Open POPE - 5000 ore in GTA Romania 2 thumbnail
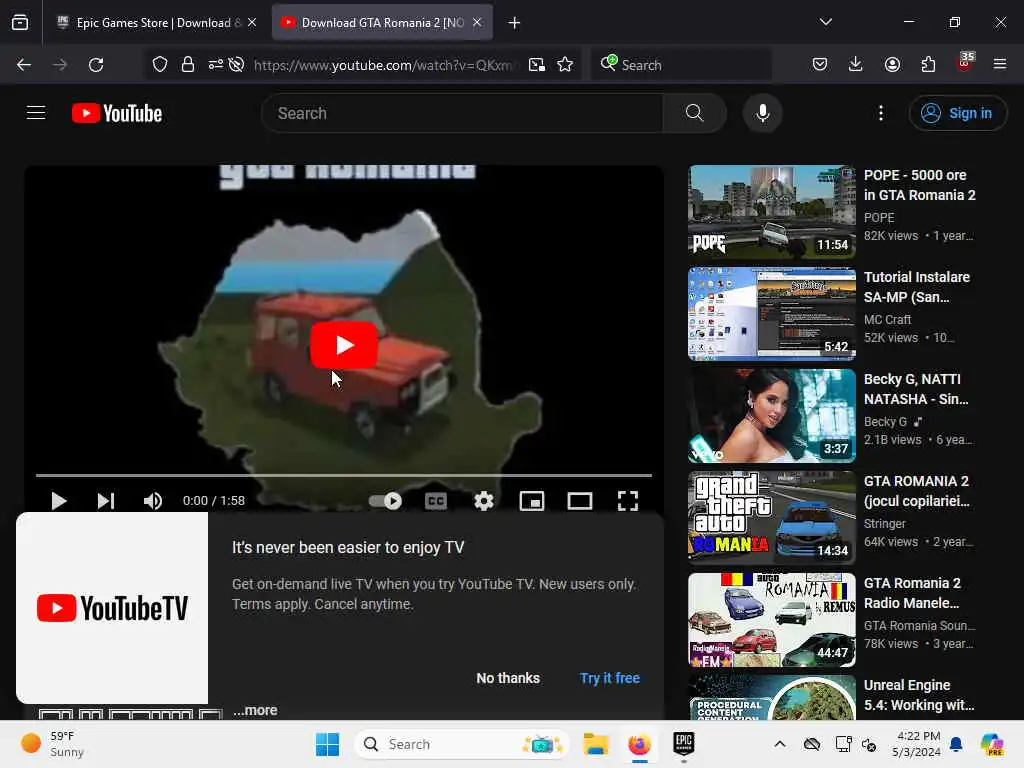This screenshot has width=1024, height=768. point(771,212)
